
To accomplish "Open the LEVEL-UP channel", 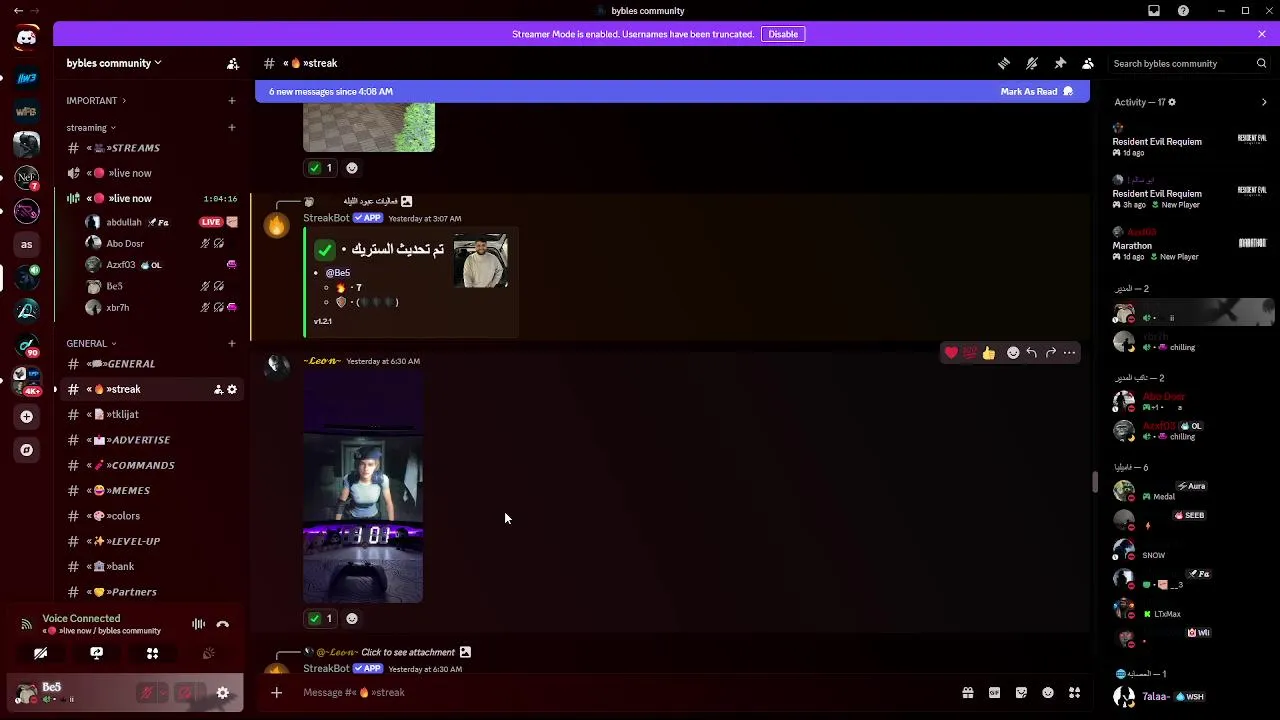I will (x=150, y=541).
